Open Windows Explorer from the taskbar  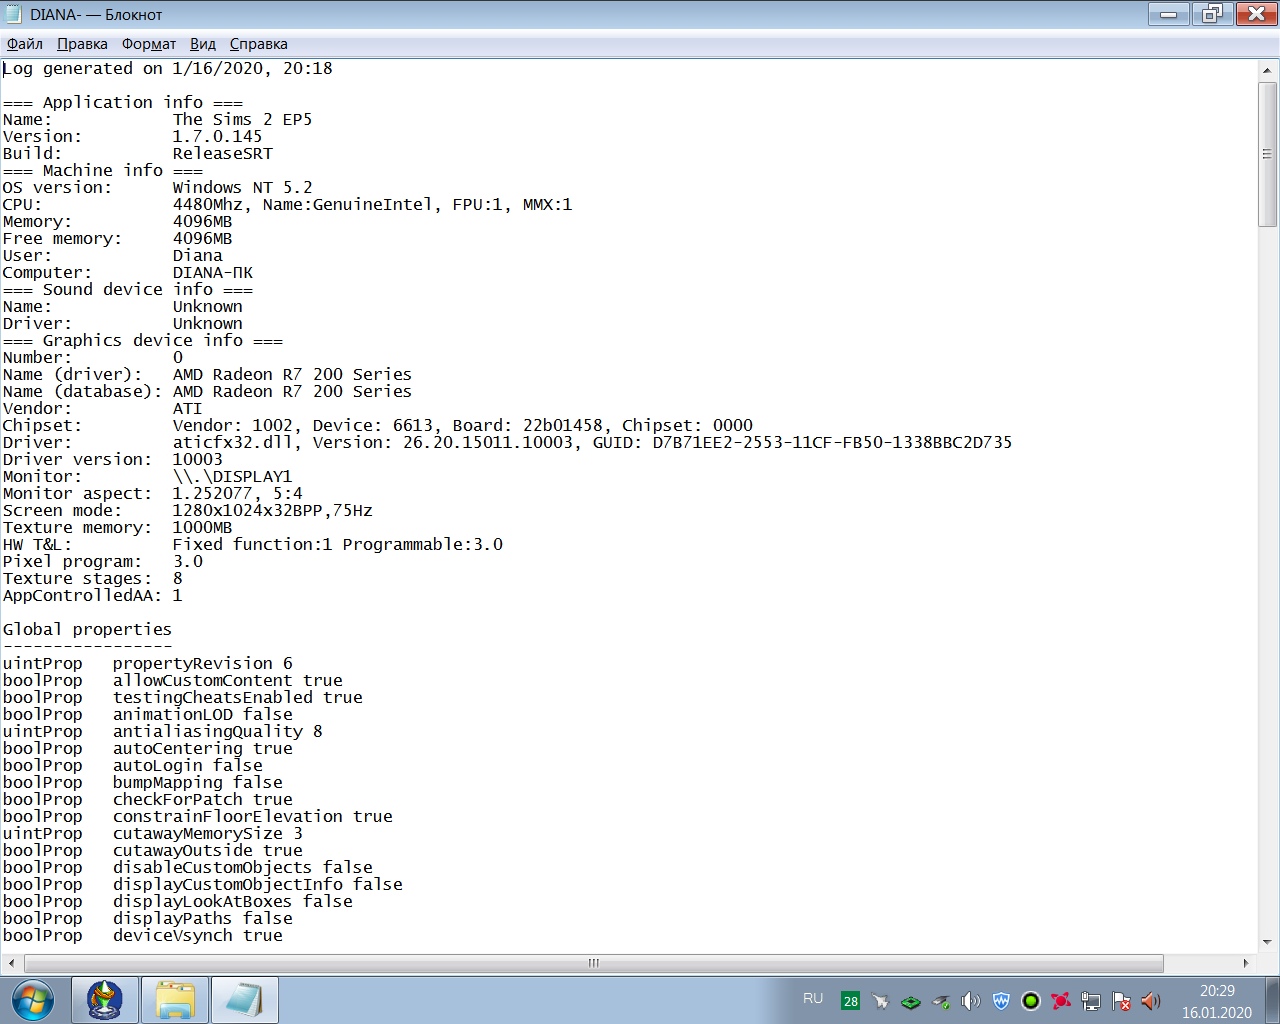coord(175,1000)
